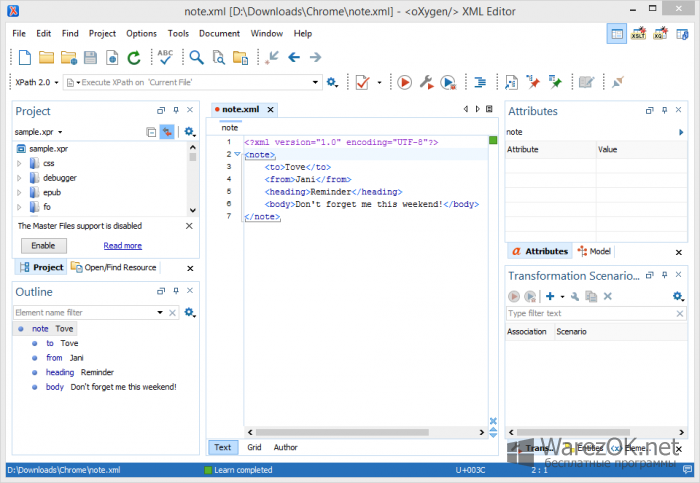Screen dimensions: 700x483
Task: Expand the epub folder
Action: tap(19, 192)
